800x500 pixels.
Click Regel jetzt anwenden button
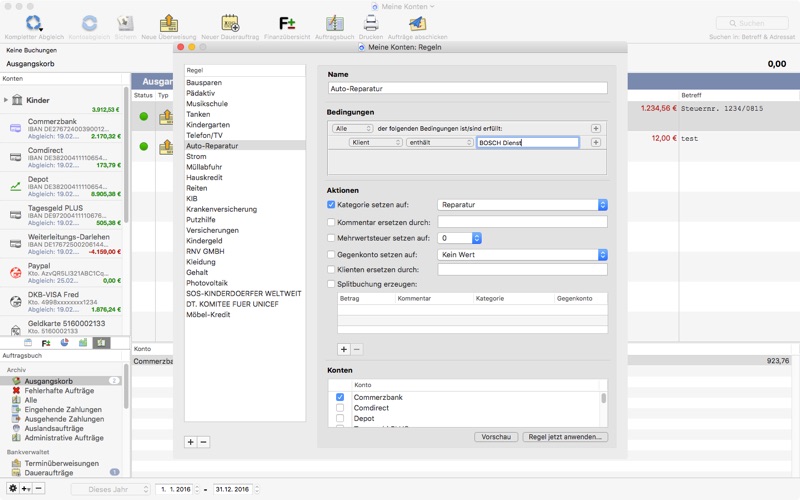[565, 437]
